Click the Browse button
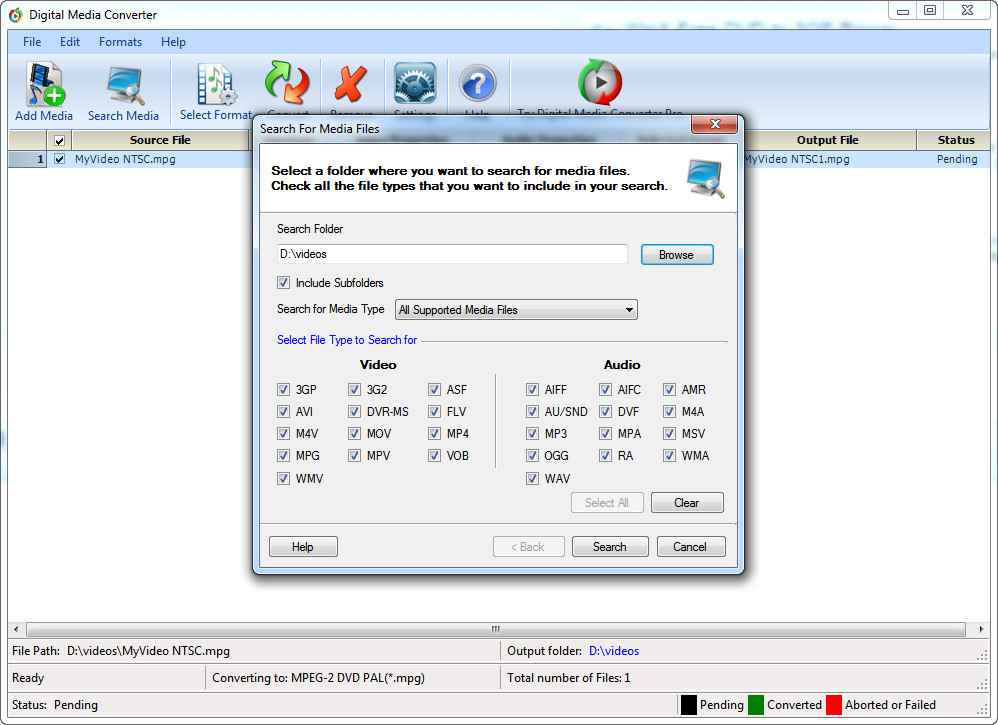Screen dimensions: 998x725 pyautogui.click(x=677, y=255)
